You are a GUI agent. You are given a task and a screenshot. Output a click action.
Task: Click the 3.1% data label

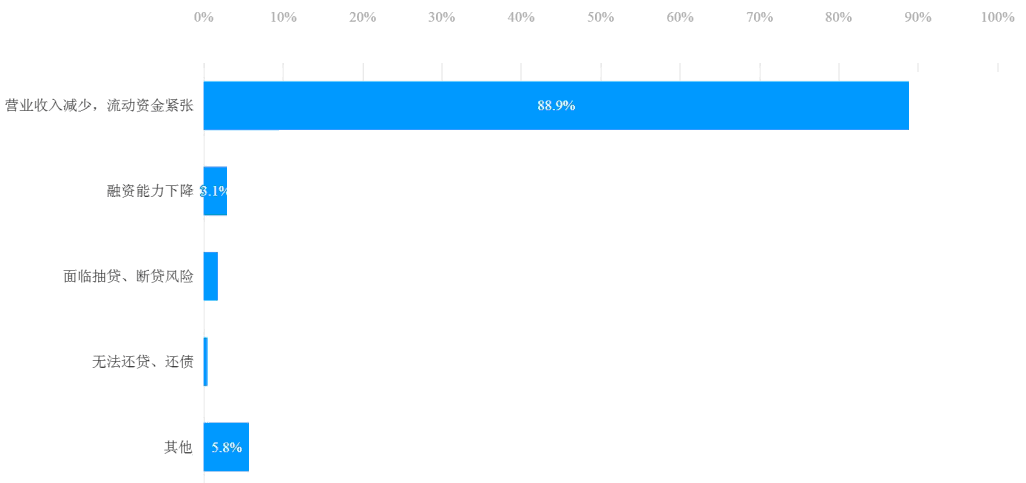click(214, 191)
